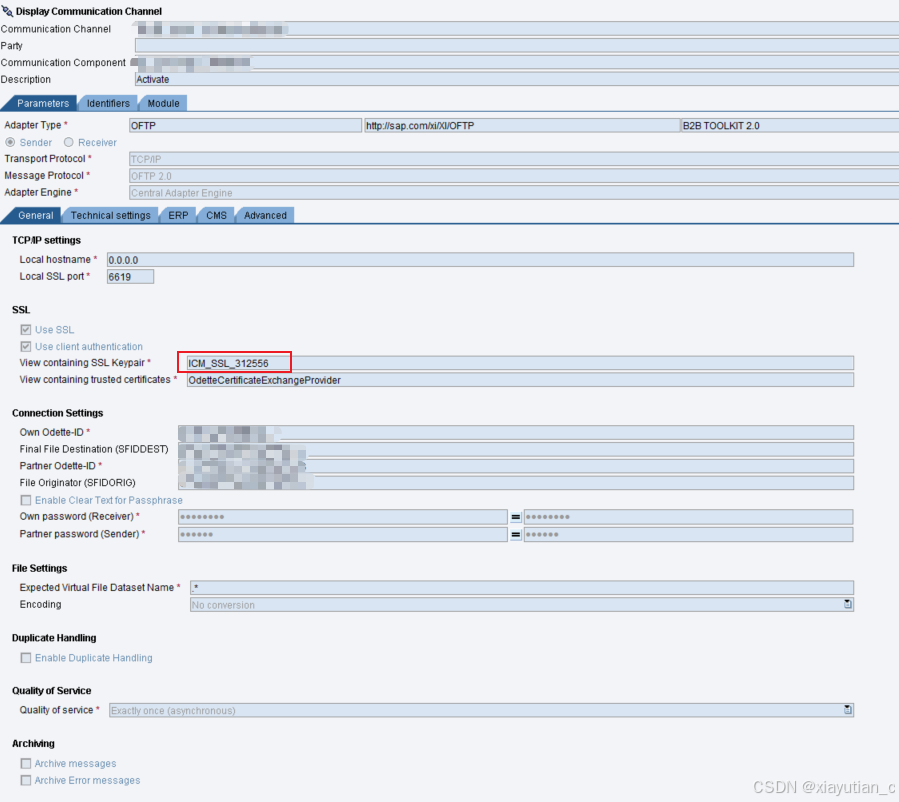Click the trusted certificates view field
Screen dimensions: 899x802
520,380
